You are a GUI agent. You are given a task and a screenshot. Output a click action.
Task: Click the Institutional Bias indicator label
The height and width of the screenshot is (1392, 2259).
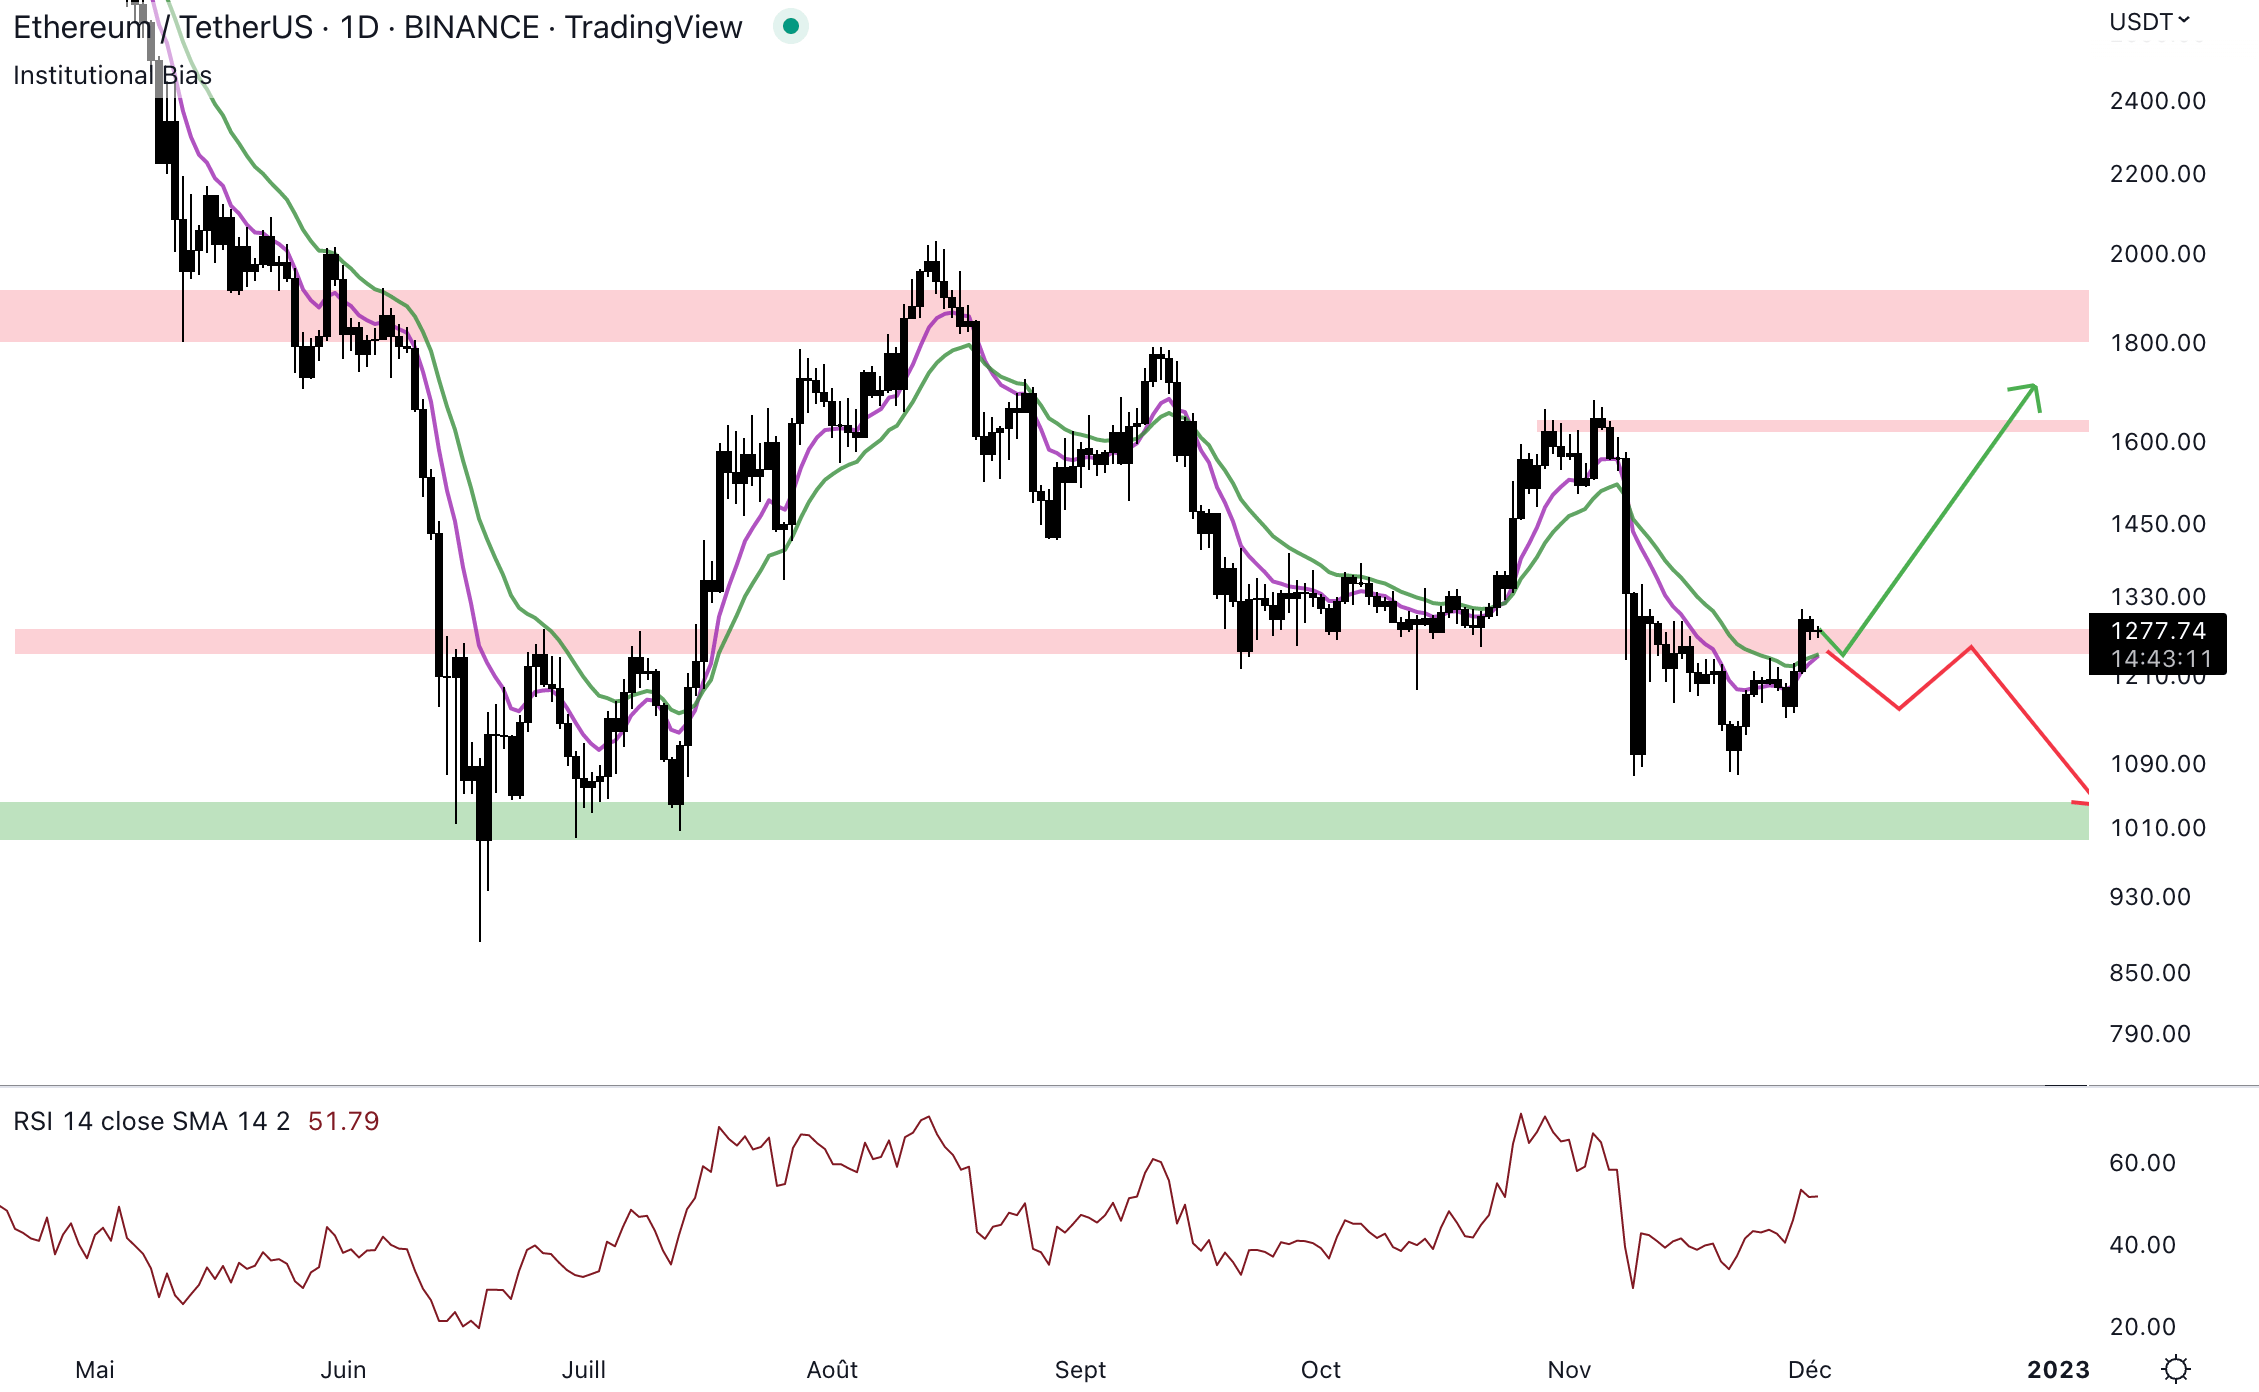pyautogui.click(x=112, y=75)
